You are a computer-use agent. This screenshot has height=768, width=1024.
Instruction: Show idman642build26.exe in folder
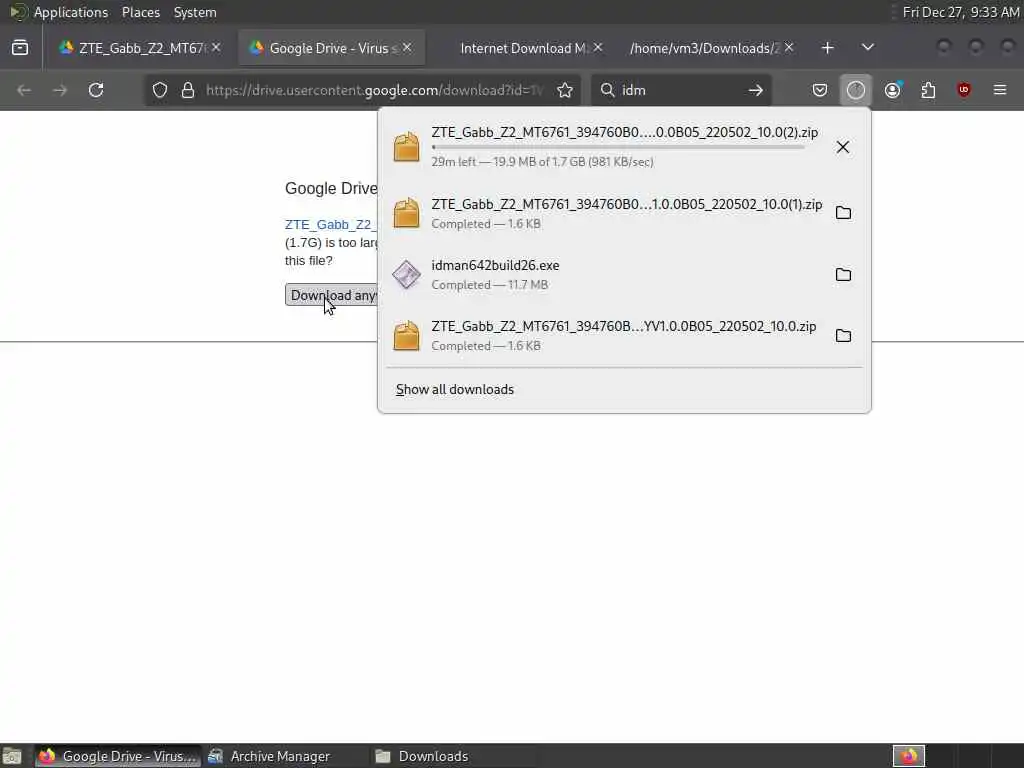point(843,274)
